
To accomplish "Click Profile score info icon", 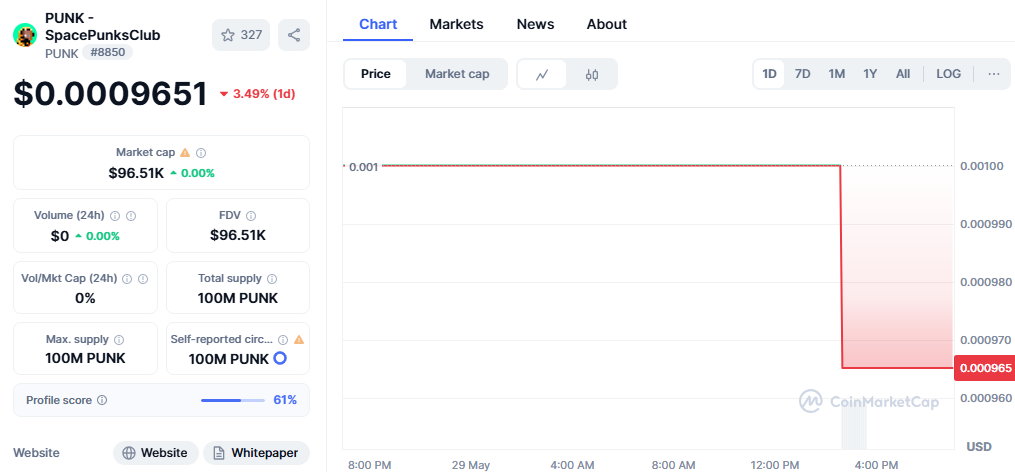I will (102, 400).
